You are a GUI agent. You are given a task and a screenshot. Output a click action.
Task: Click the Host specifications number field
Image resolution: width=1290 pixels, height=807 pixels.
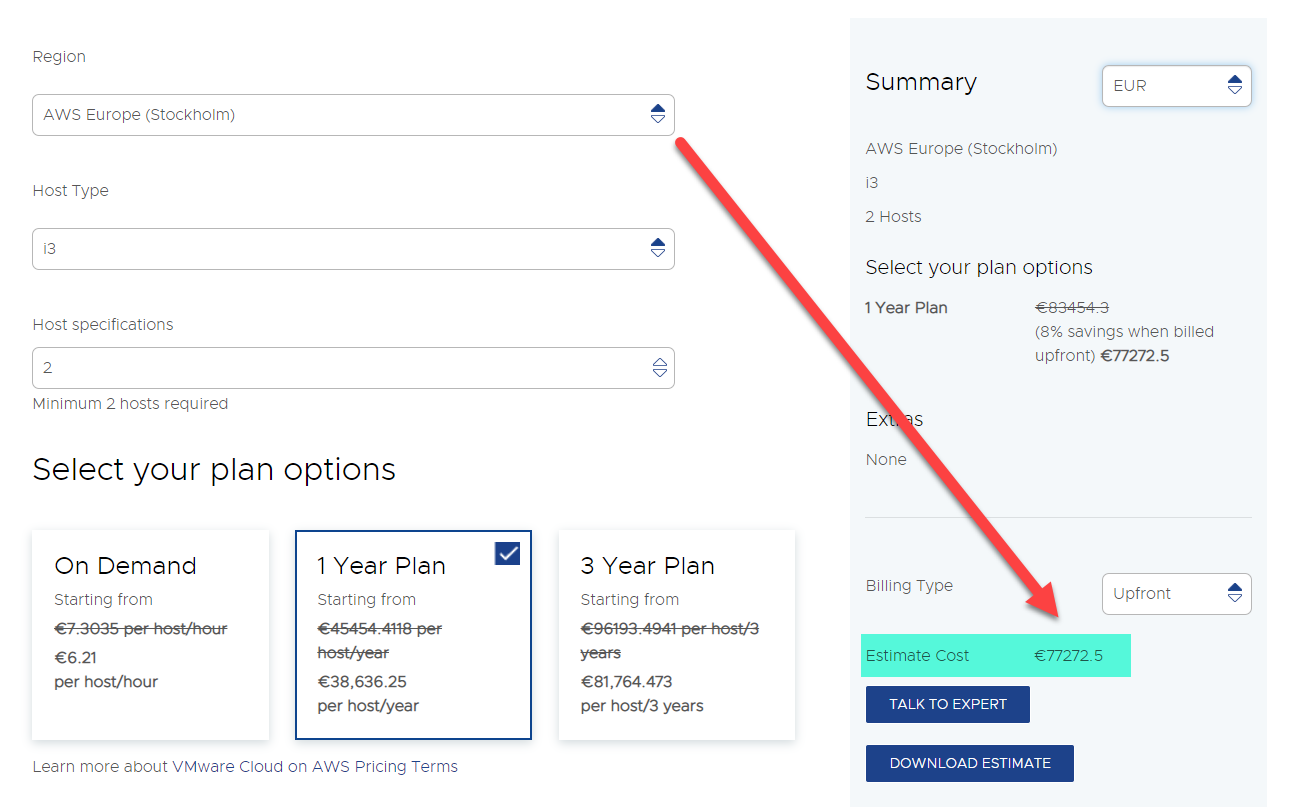pyautogui.click(x=340, y=368)
